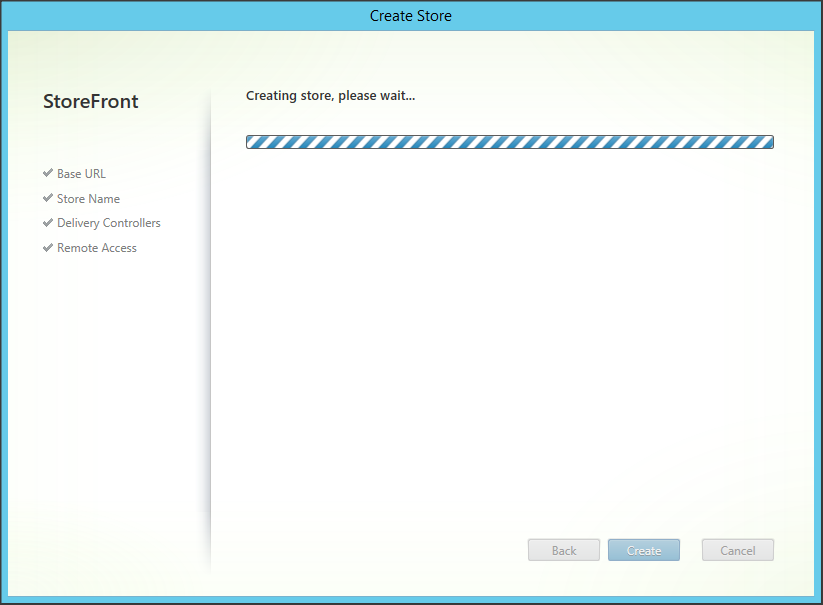Click the checkmark icon beside Remote Access
Image resolution: width=823 pixels, height=605 pixels.
pyautogui.click(x=48, y=247)
